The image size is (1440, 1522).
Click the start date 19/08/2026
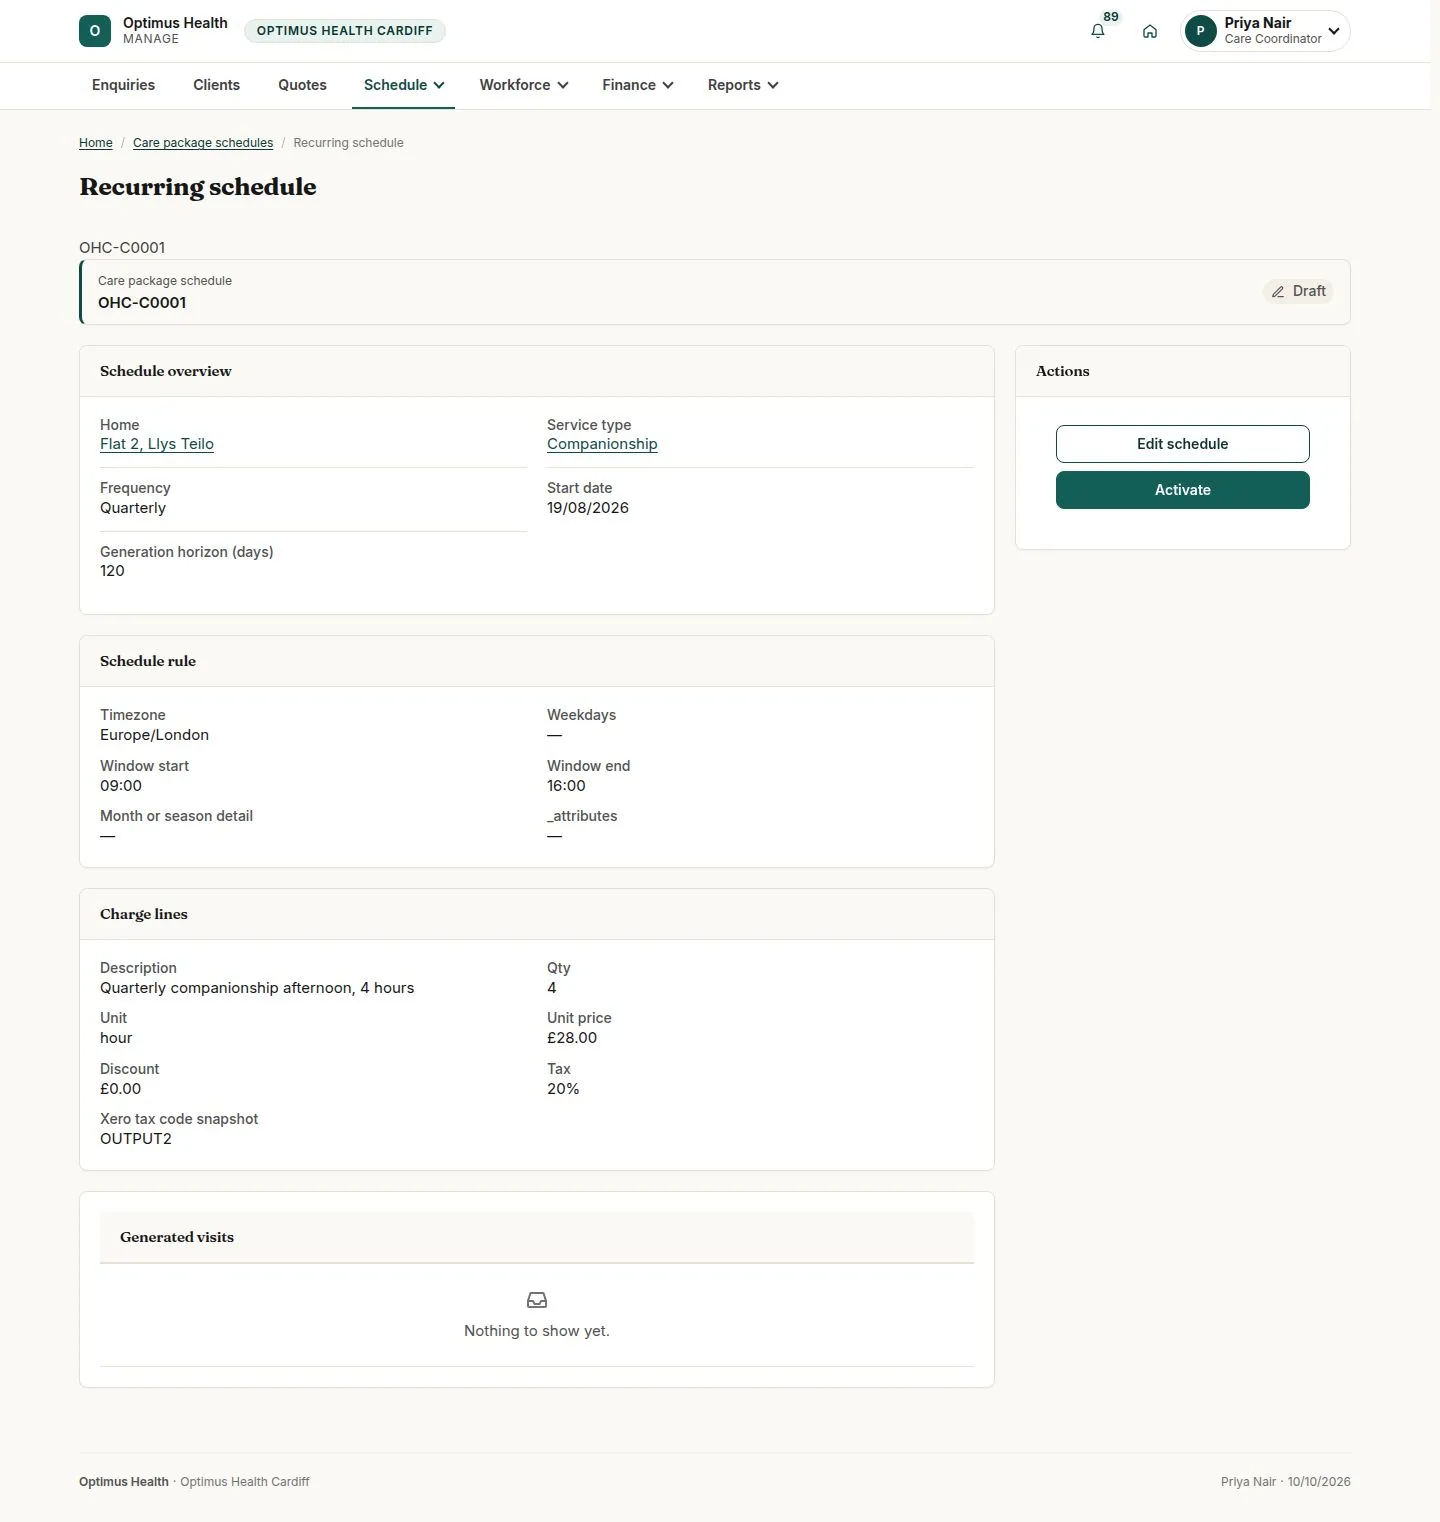[588, 508]
